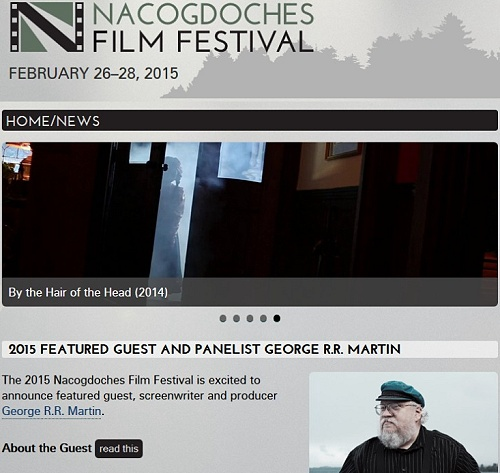The image size is (500, 473).
Task: Click the Nacogdoches Film Festival title text
Action: pyautogui.click(x=203, y=27)
